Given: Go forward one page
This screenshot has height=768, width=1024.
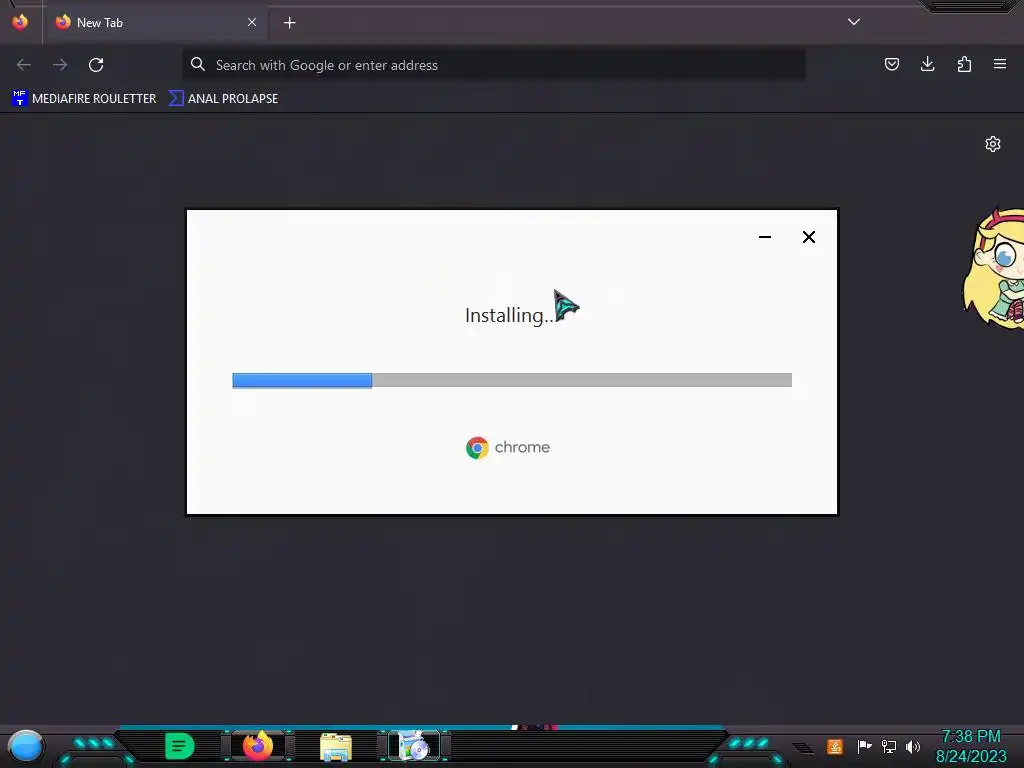Looking at the screenshot, I should (x=60, y=65).
